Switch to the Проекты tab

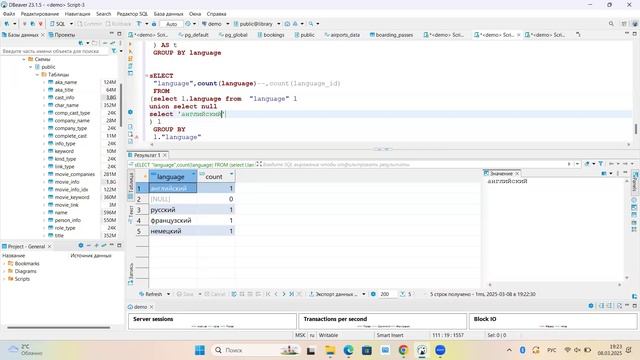(x=62, y=35)
